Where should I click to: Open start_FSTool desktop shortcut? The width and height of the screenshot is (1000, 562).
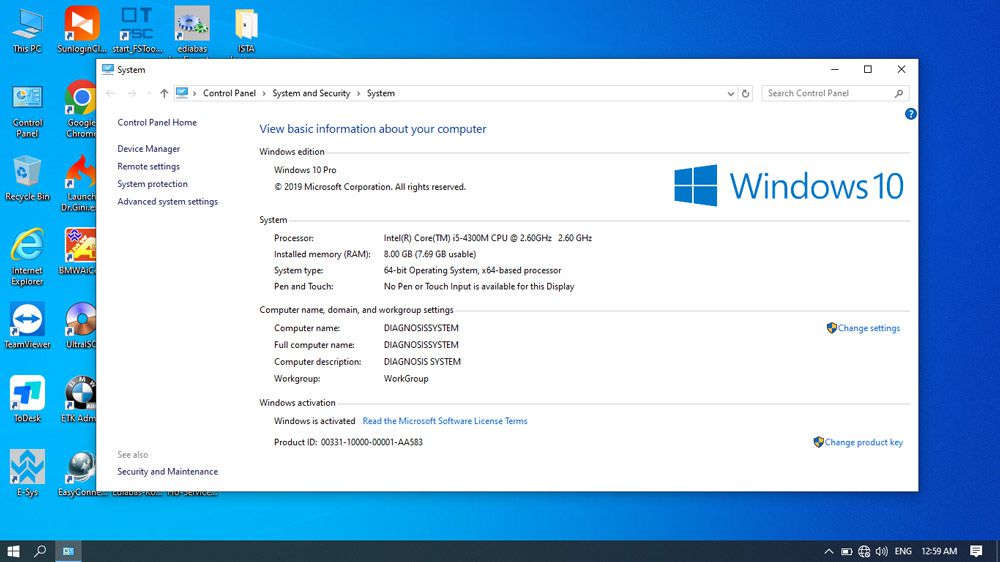[x=137, y=31]
